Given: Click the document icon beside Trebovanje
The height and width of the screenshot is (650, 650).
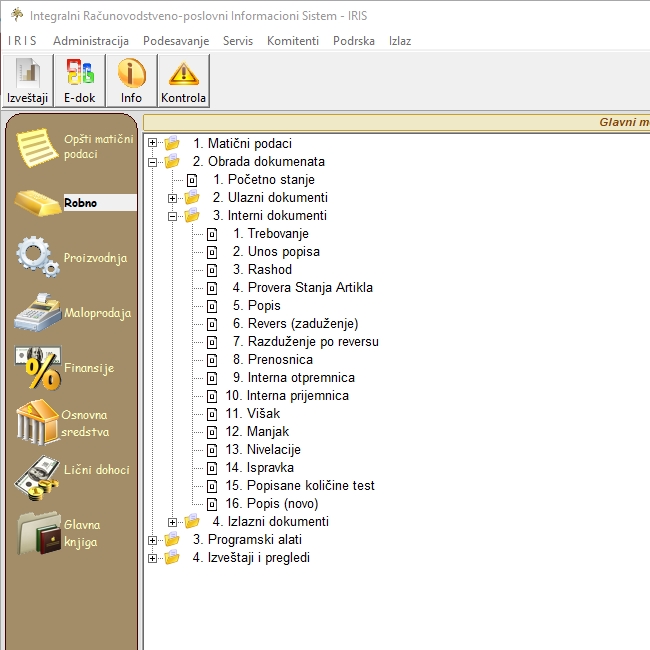Looking at the screenshot, I should pyautogui.click(x=212, y=234).
